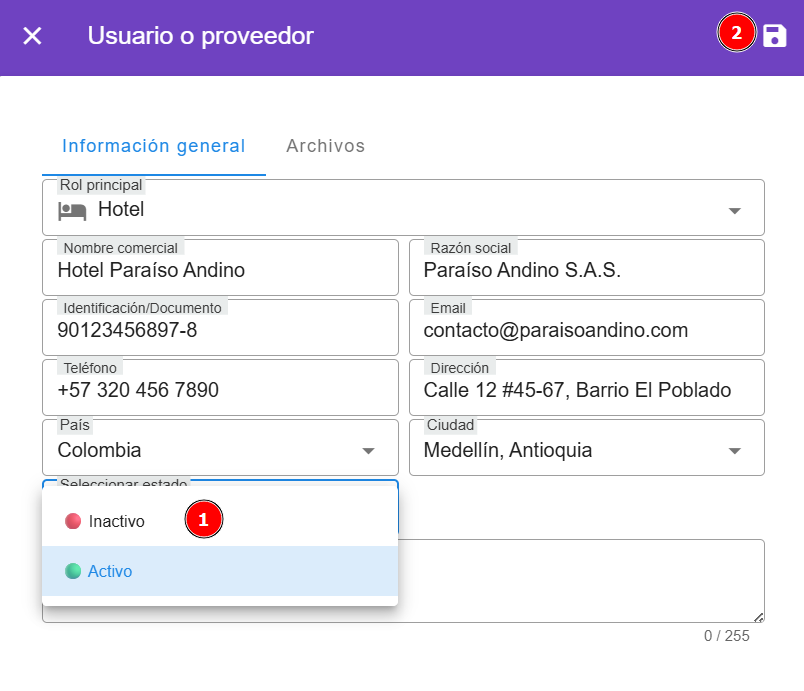Click the Dirección input field

click(586, 390)
